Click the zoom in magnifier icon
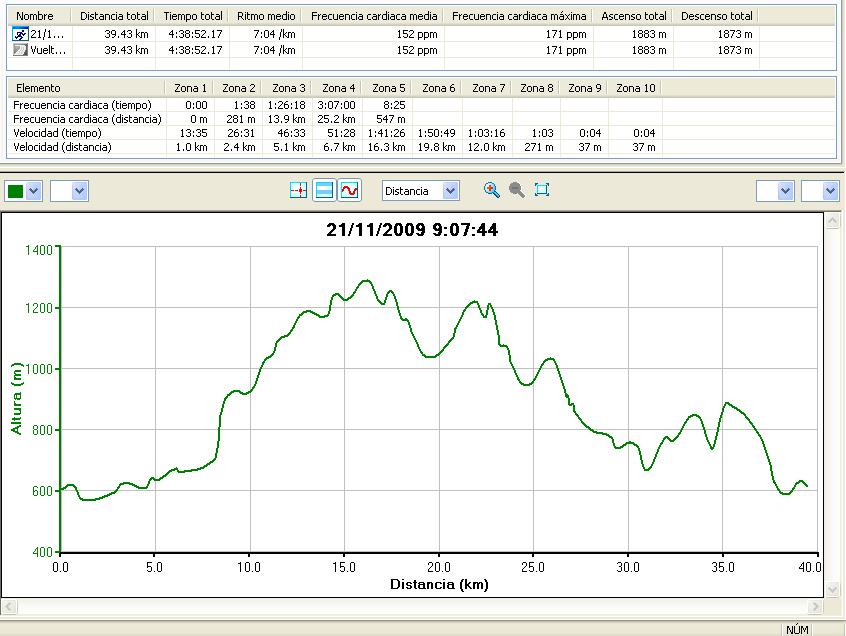The width and height of the screenshot is (846, 636). tap(492, 190)
